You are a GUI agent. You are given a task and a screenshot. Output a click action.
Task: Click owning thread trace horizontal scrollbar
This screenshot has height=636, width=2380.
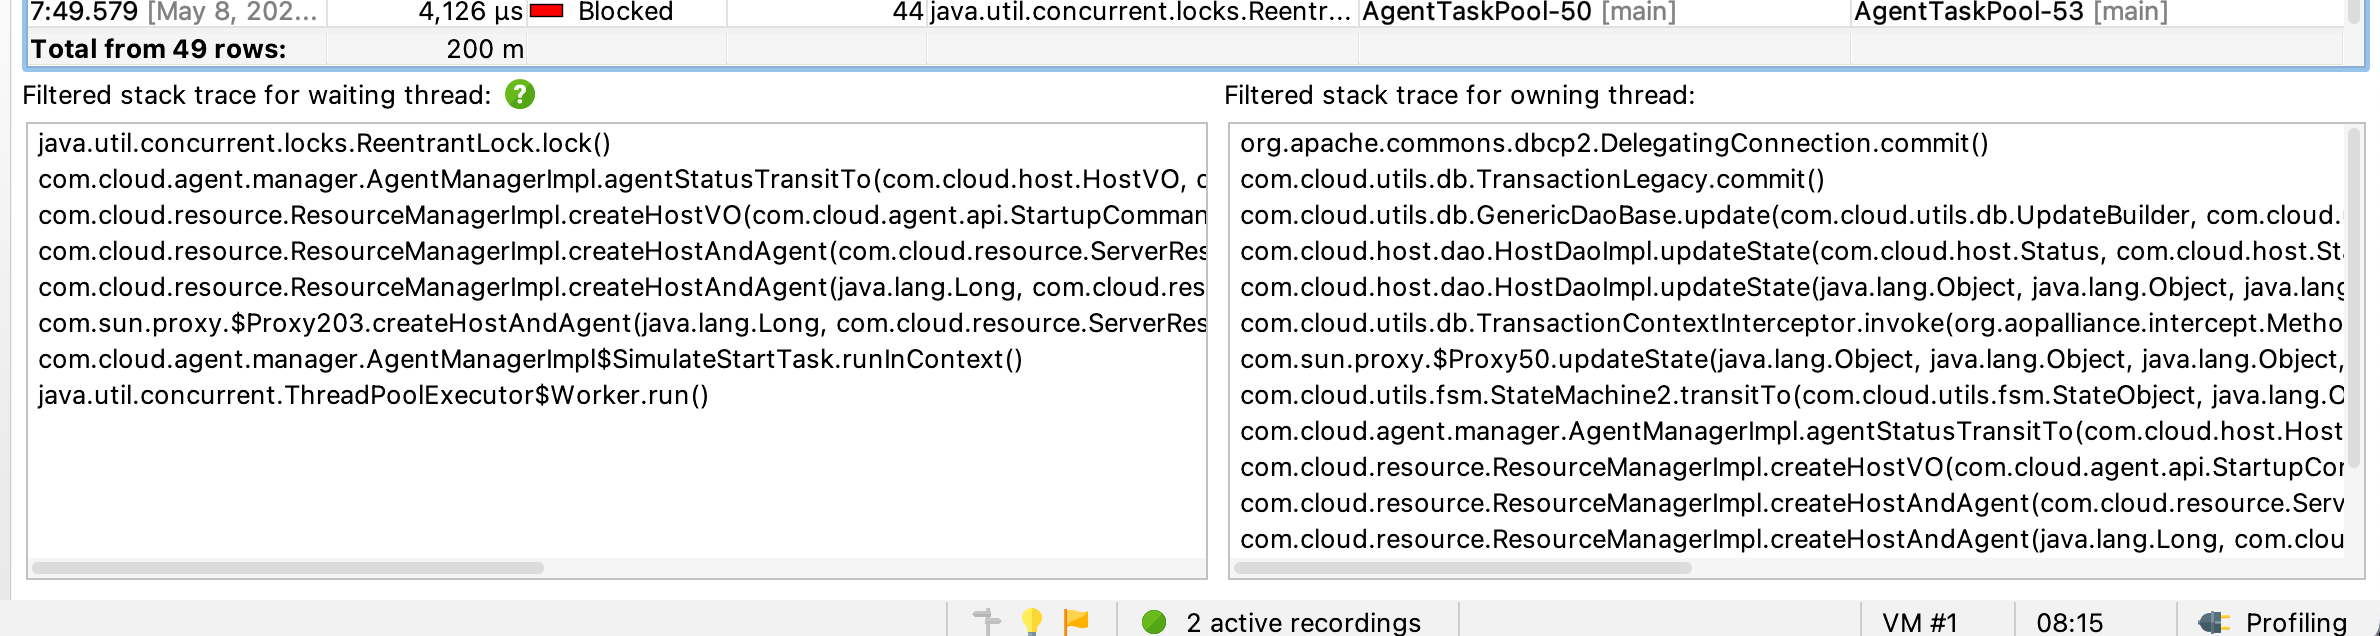click(1462, 568)
